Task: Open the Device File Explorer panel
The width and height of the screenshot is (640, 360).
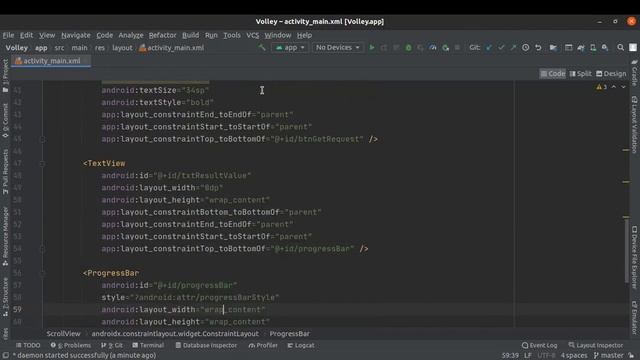Action: [634, 258]
